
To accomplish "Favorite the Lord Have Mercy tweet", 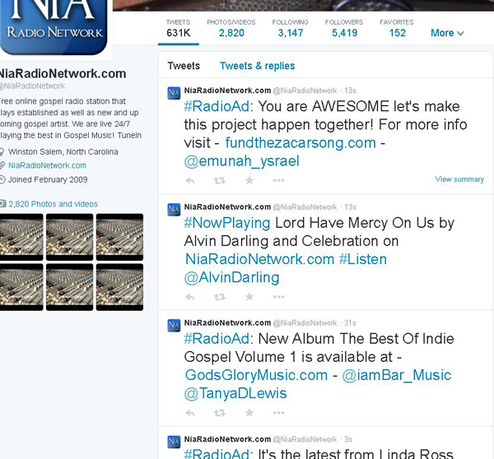I will coord(249,296).
